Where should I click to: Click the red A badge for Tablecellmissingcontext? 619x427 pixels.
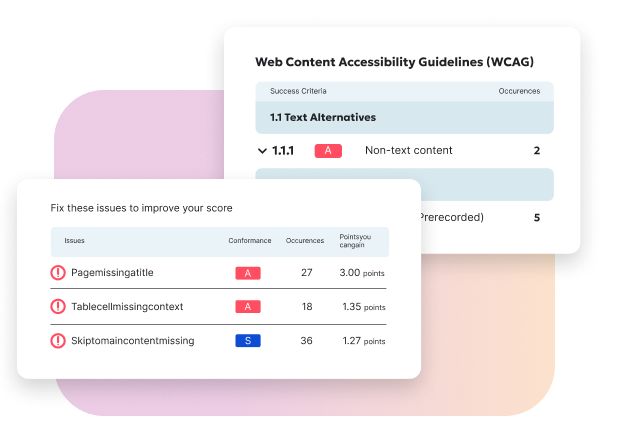point(247,307)
